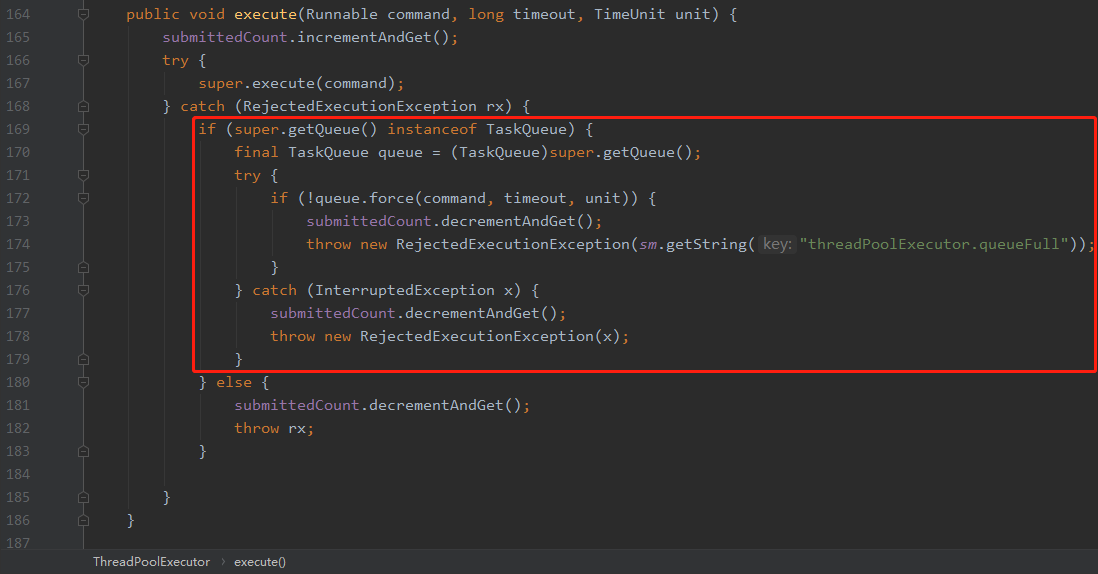Click RejectedExecutionException rx in catch on line 168
The image size is (1098, 574).
[x=374, y=106]
